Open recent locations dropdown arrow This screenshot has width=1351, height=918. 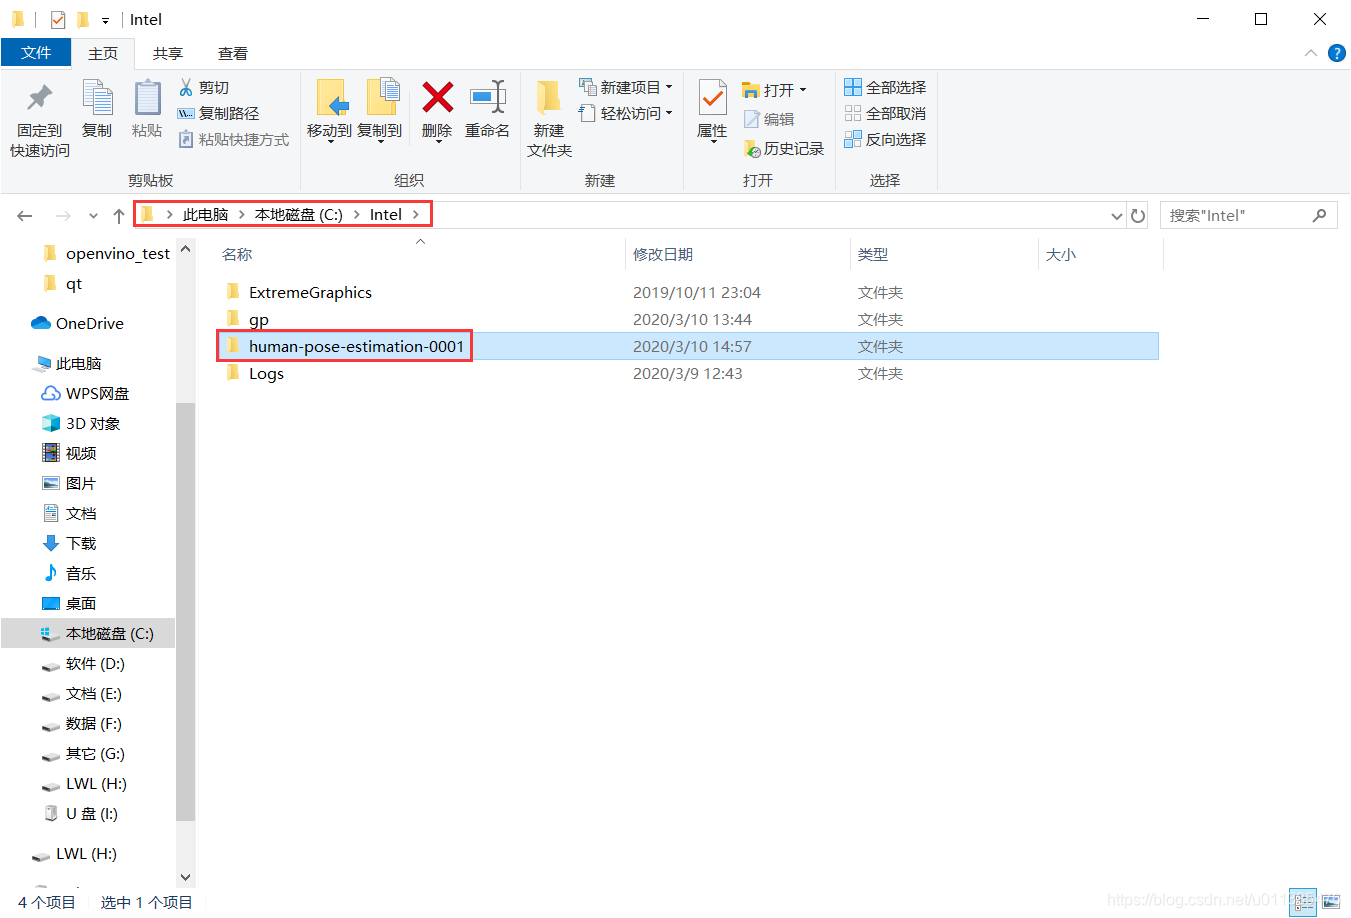click(93, 216)
